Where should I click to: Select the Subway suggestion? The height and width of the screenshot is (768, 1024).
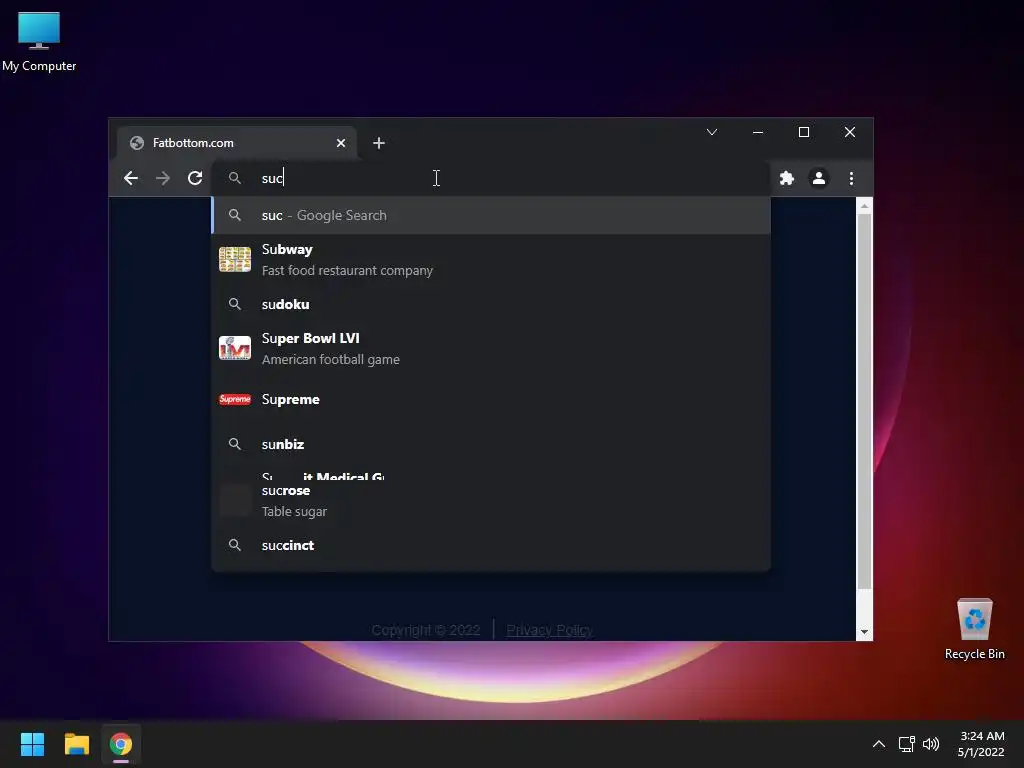[491, 260]
